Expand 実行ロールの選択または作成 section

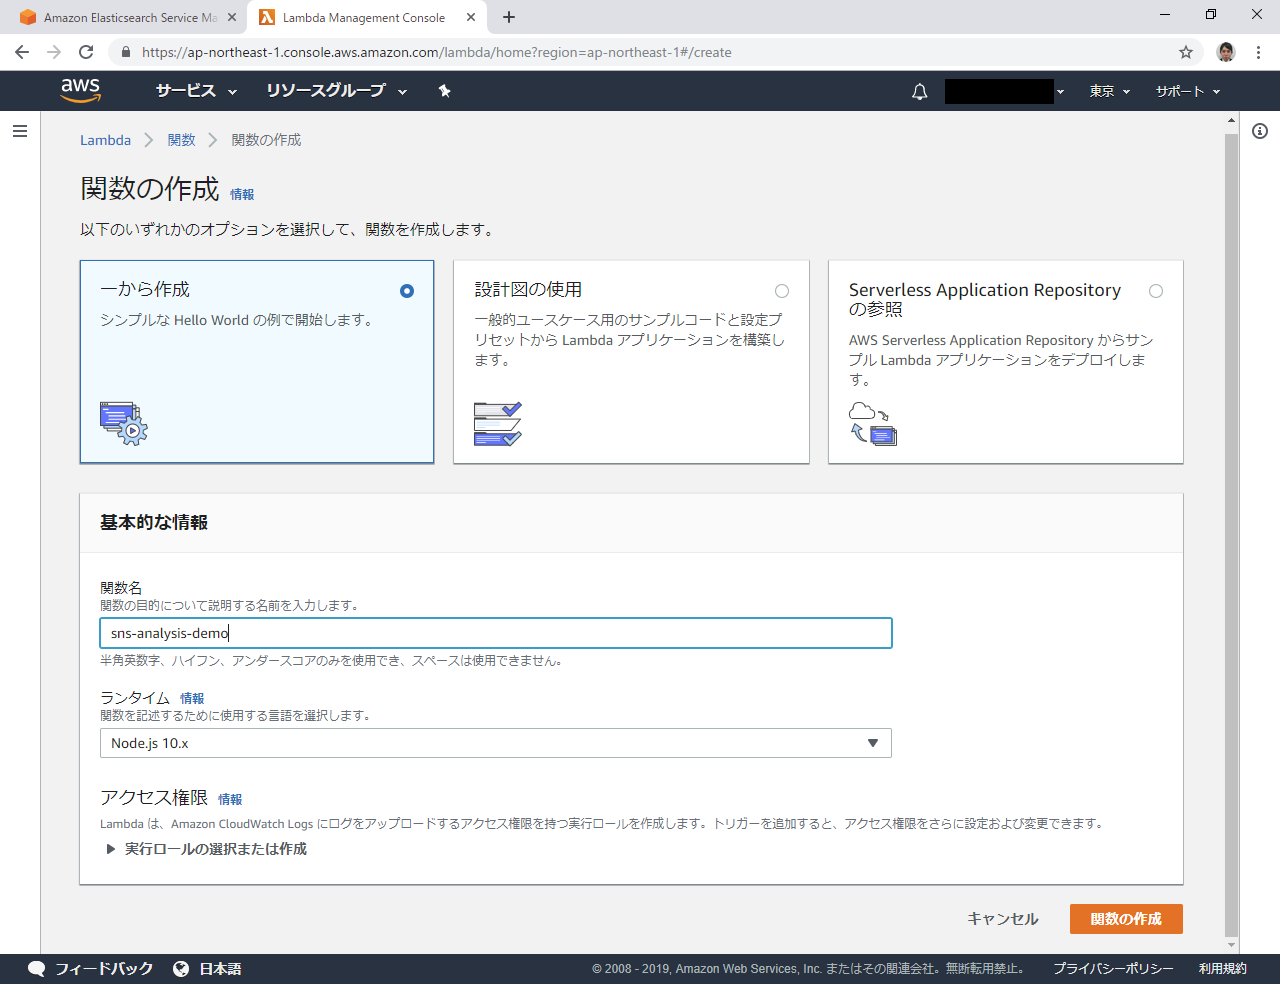[x=206, y=849]
